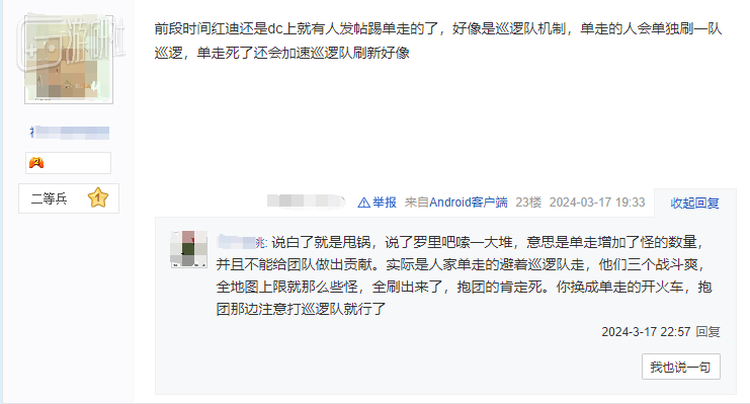Image resolution: width=750 pixels, height=404 pixels.
Task: Click the blurred label left of 举报
Action: point(306,201)
